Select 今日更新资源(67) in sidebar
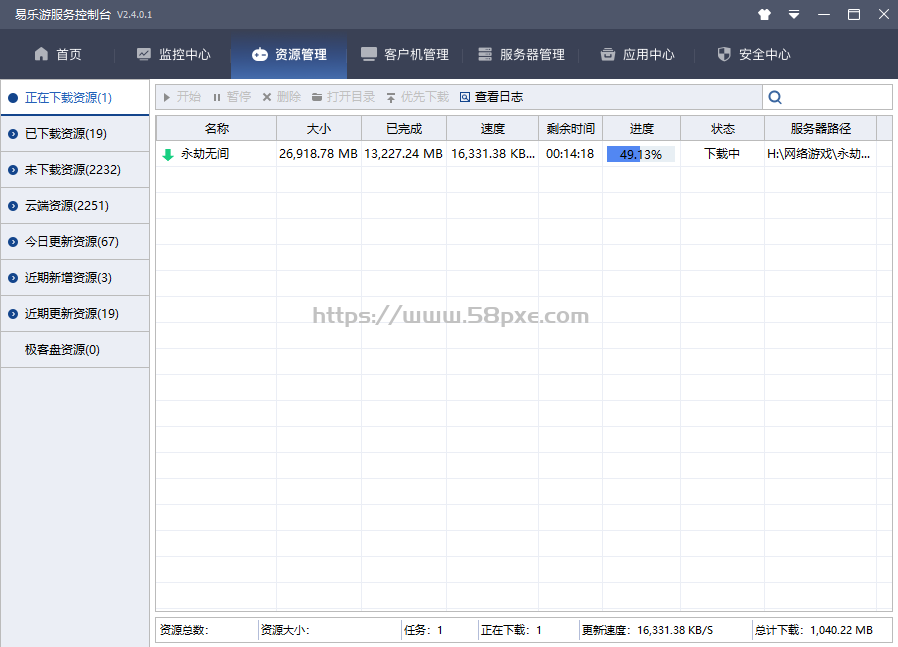Screen dimensions: 898x647 [x=75, y=242]
